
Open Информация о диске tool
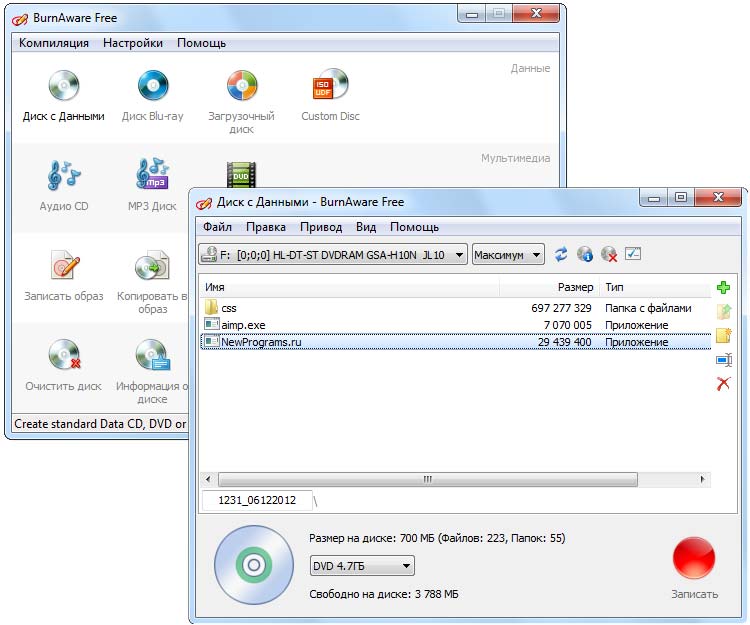(x=152, y=372)
